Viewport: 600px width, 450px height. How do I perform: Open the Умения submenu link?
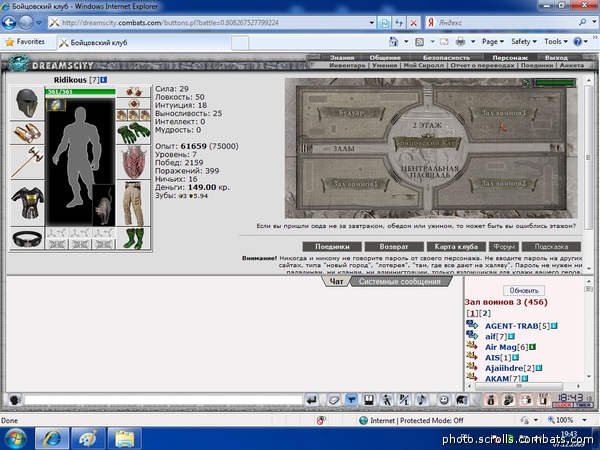coord(385,65)
